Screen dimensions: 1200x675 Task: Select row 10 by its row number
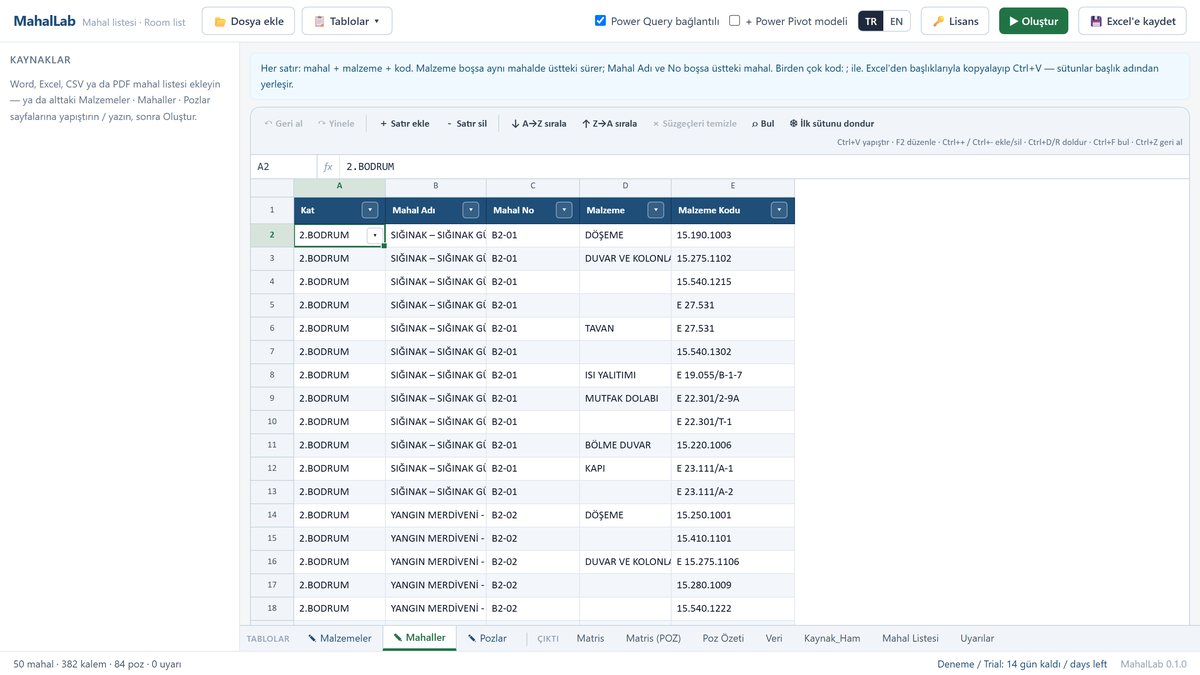click(272, 422)
